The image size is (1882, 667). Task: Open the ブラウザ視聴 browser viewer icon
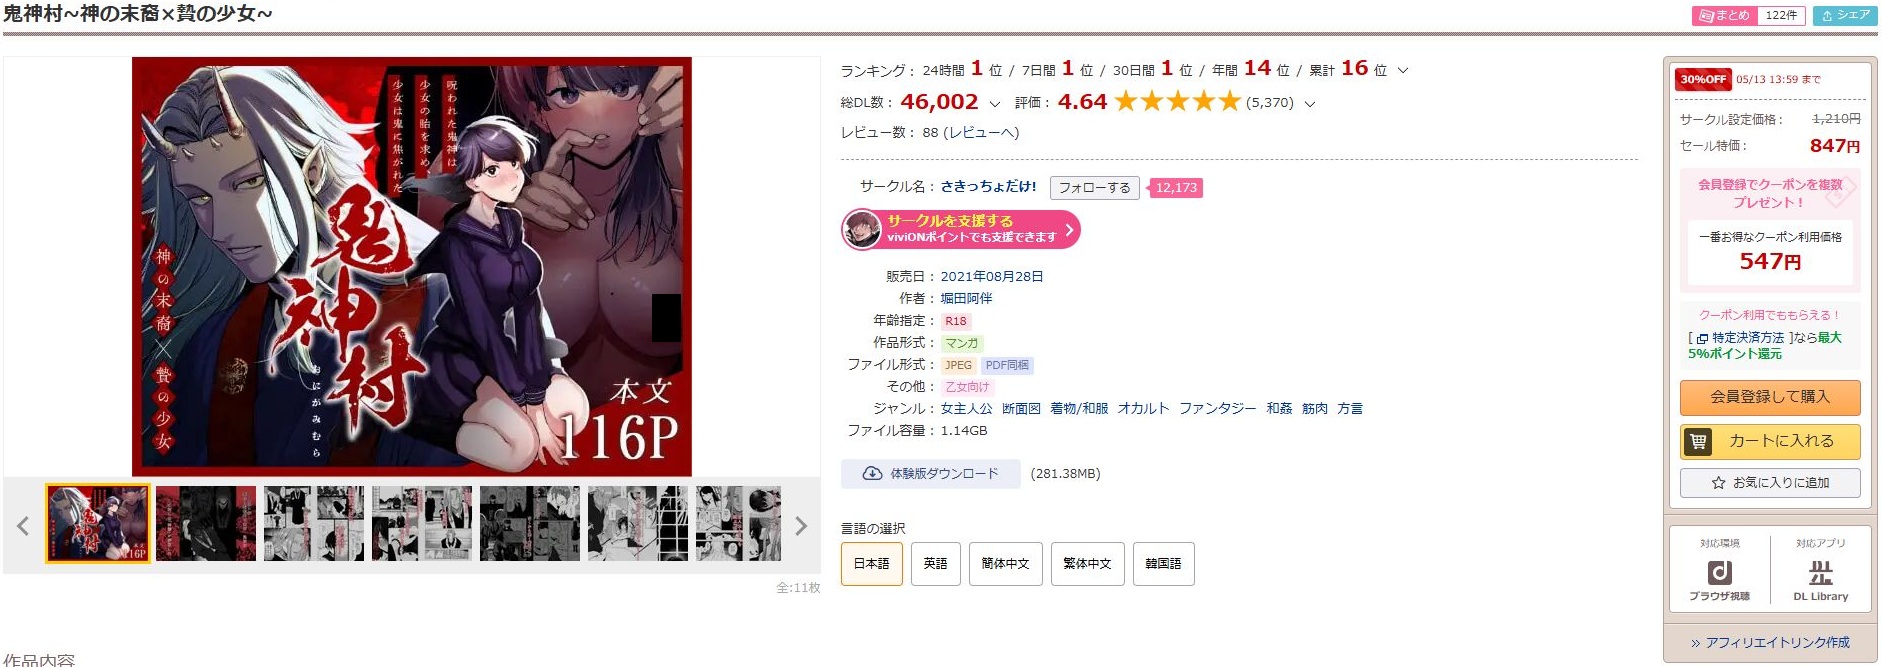click(1719, 573)
